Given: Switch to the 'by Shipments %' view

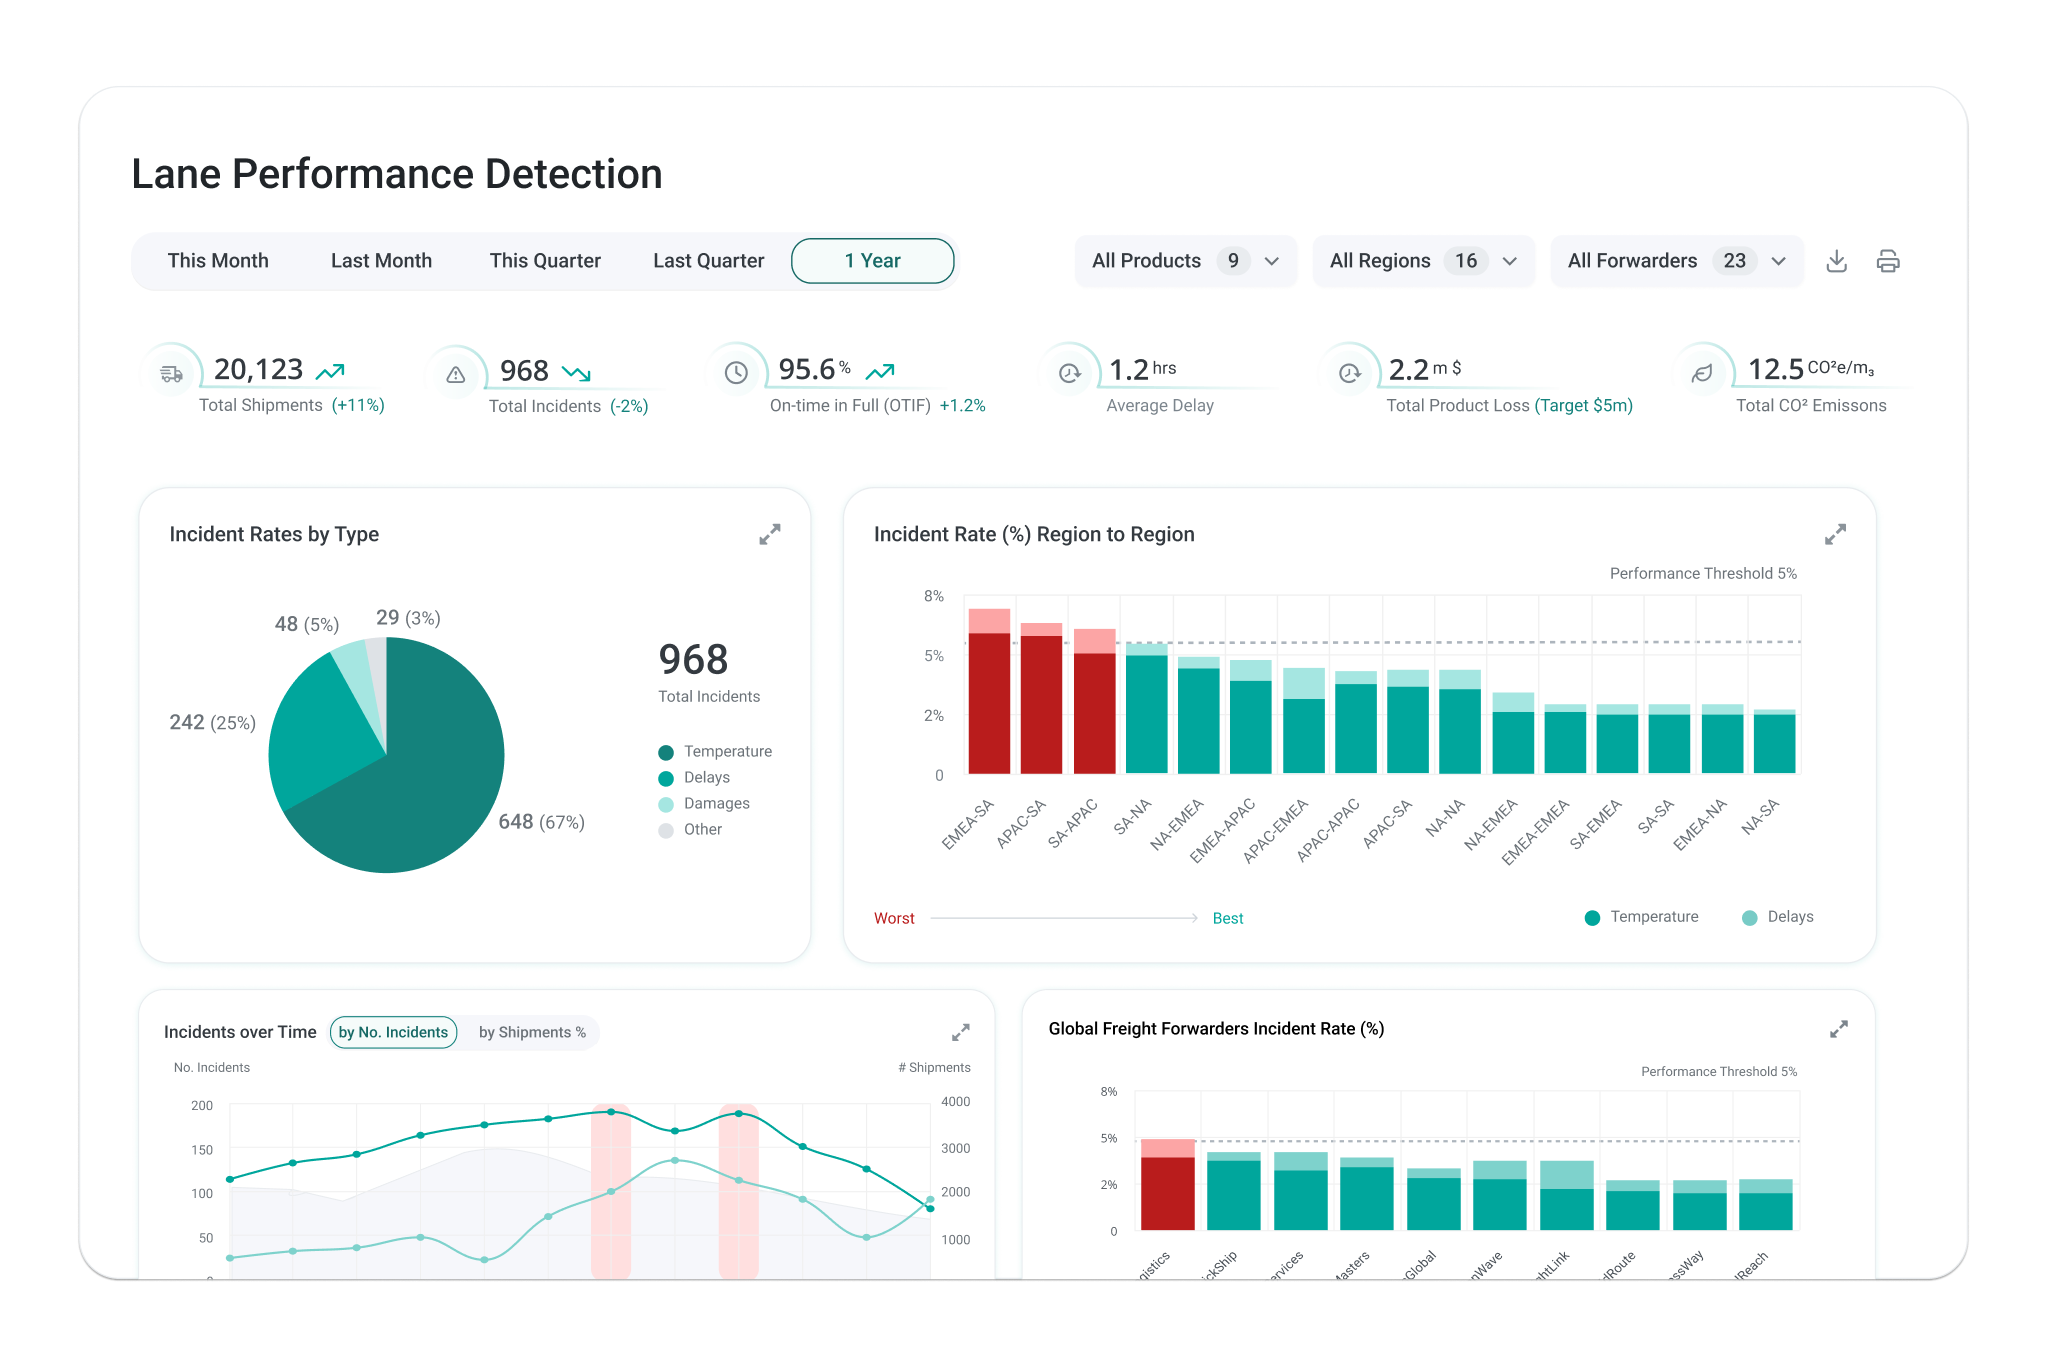Looking at the screenshot, I should (x=532, y=1032).
